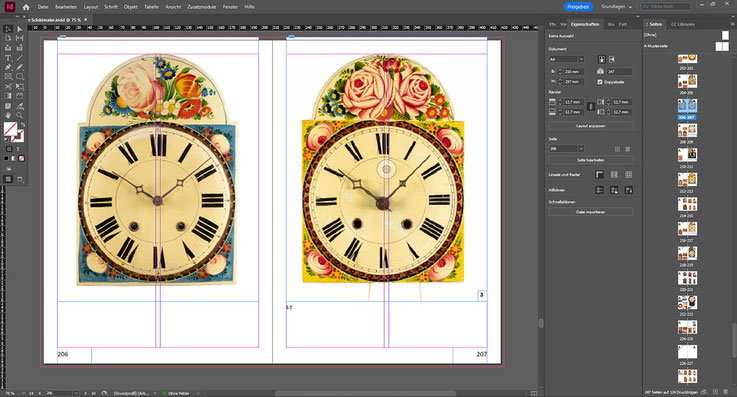The width and height of the screenshot is (737, 397).
Task: Select the Scissors tool
Action: (8, 86)
